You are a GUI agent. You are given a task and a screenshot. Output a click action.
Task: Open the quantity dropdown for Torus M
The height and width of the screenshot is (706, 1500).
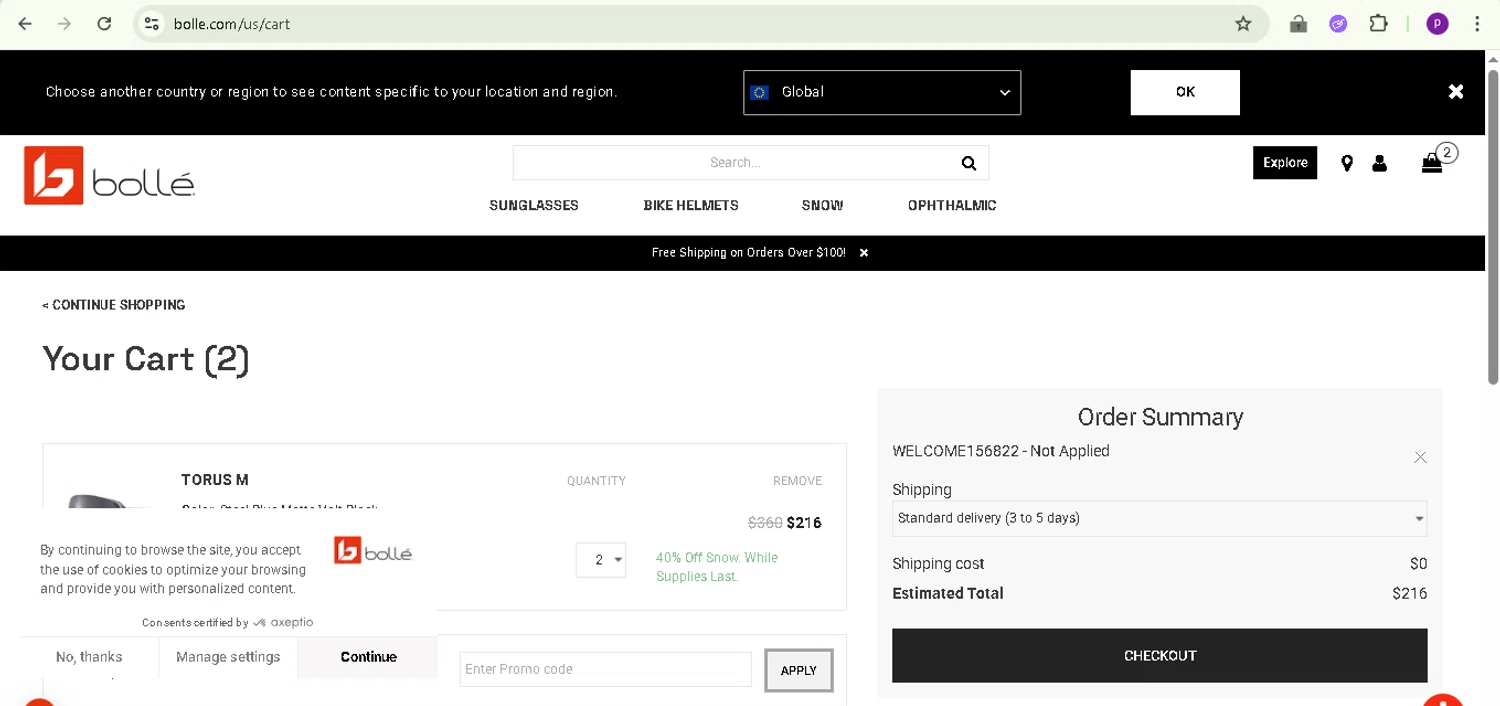tap(601, 560)
